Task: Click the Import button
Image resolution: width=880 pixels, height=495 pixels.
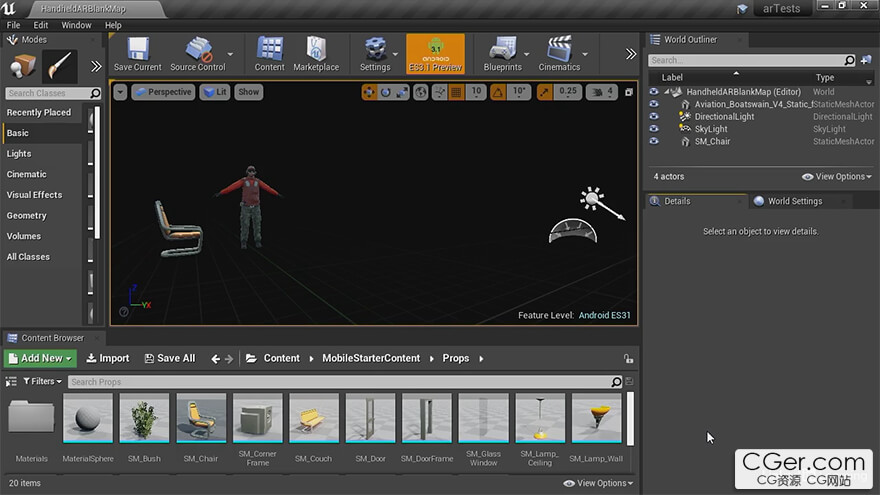Action: (x=108, y=358)
